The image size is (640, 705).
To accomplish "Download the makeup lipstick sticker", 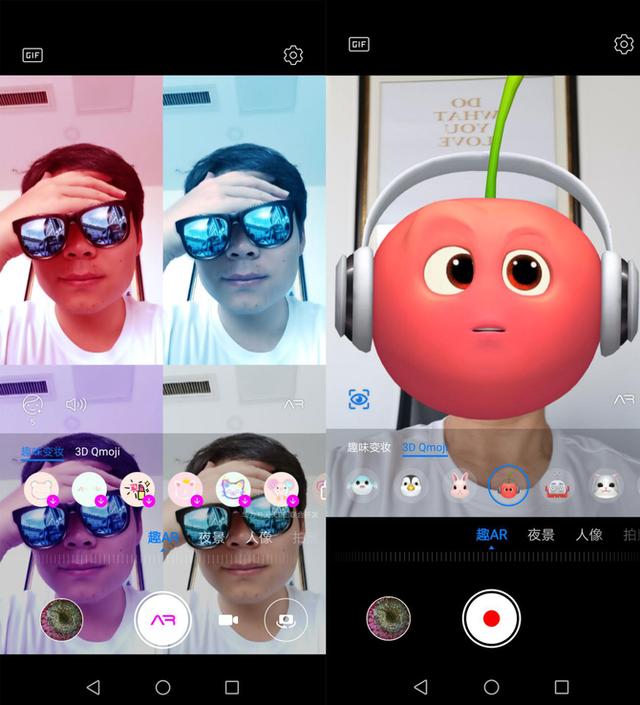I will pyautogui.click(x=138, y=489).
